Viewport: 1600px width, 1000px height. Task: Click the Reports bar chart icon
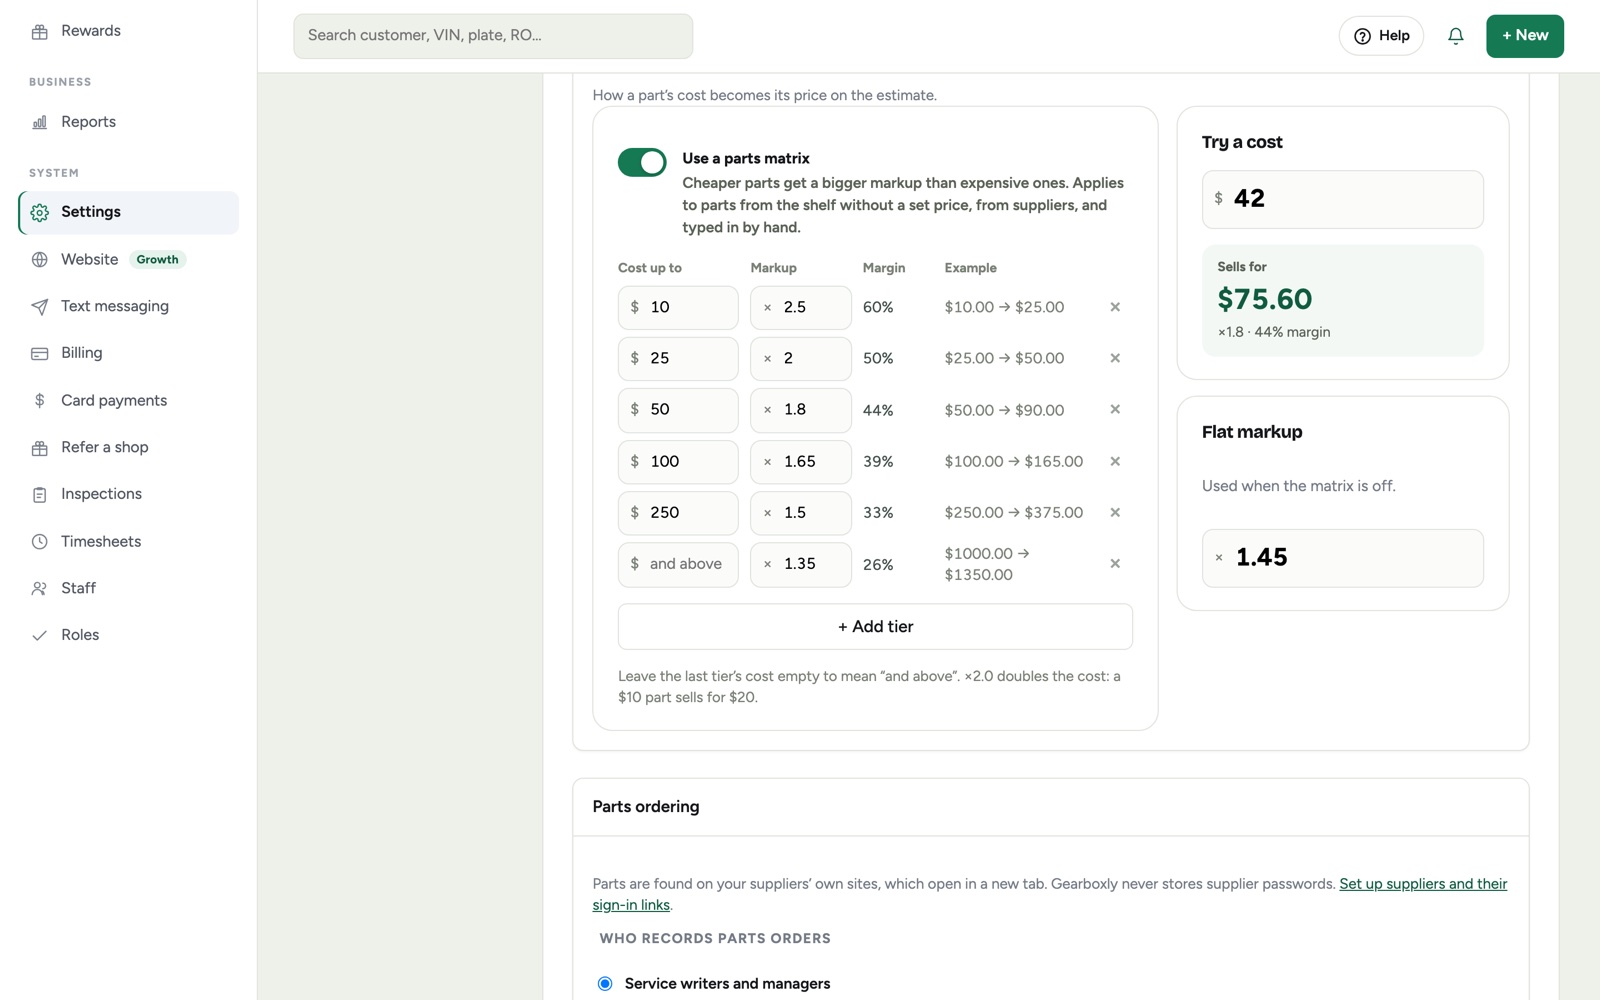(x=40, y=122)
